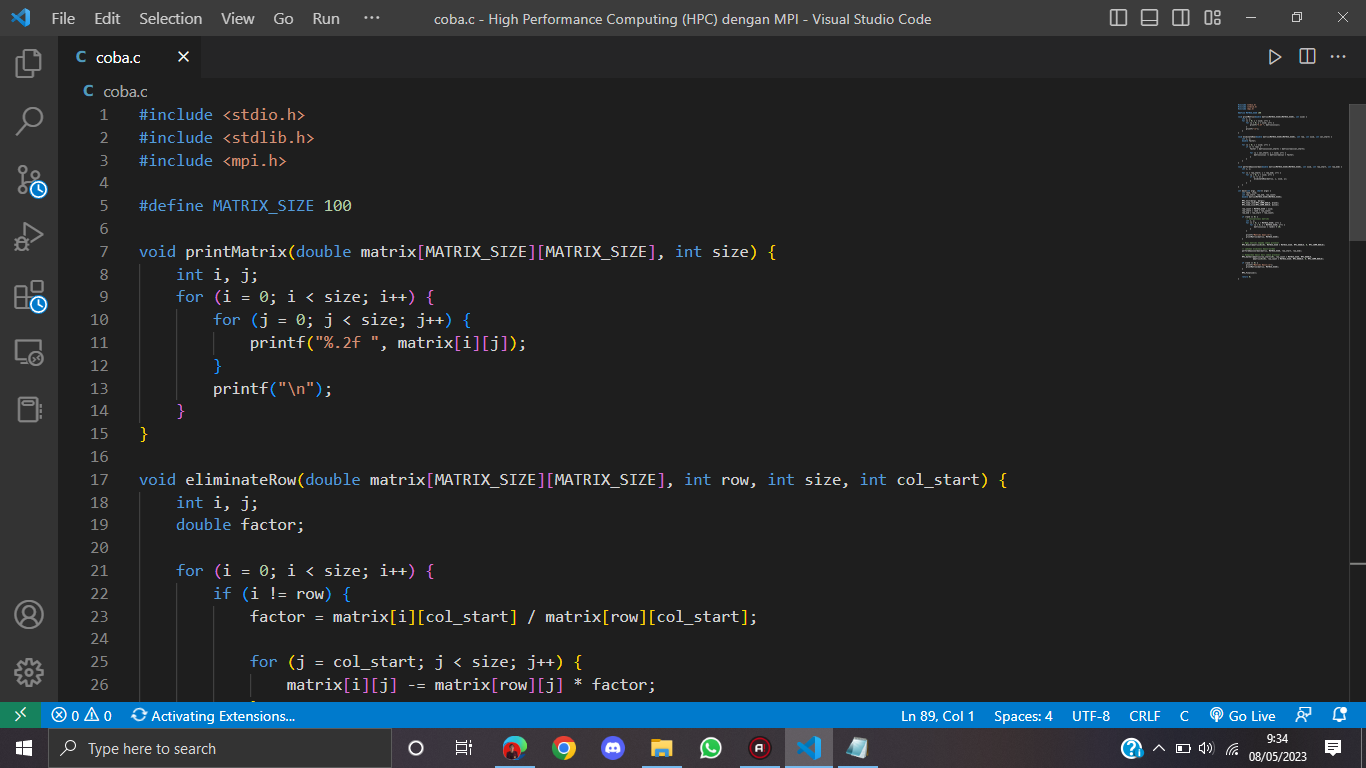Open the Selection menu
The width and height of the screenshot is (1366, 768).
170,18
